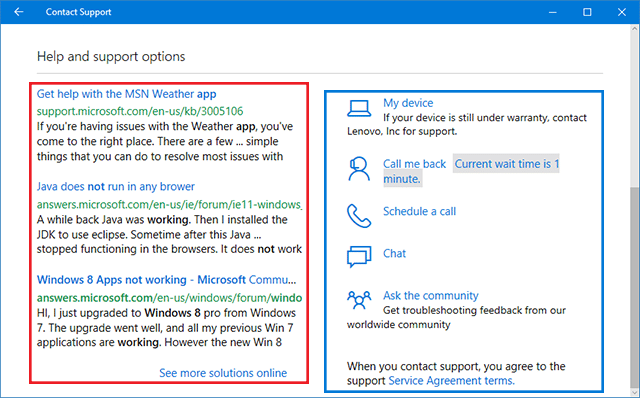The height and width of the screenshot is (398, 640).
Task: Open the Service Agreement terms link
Action: click(451, 380)
